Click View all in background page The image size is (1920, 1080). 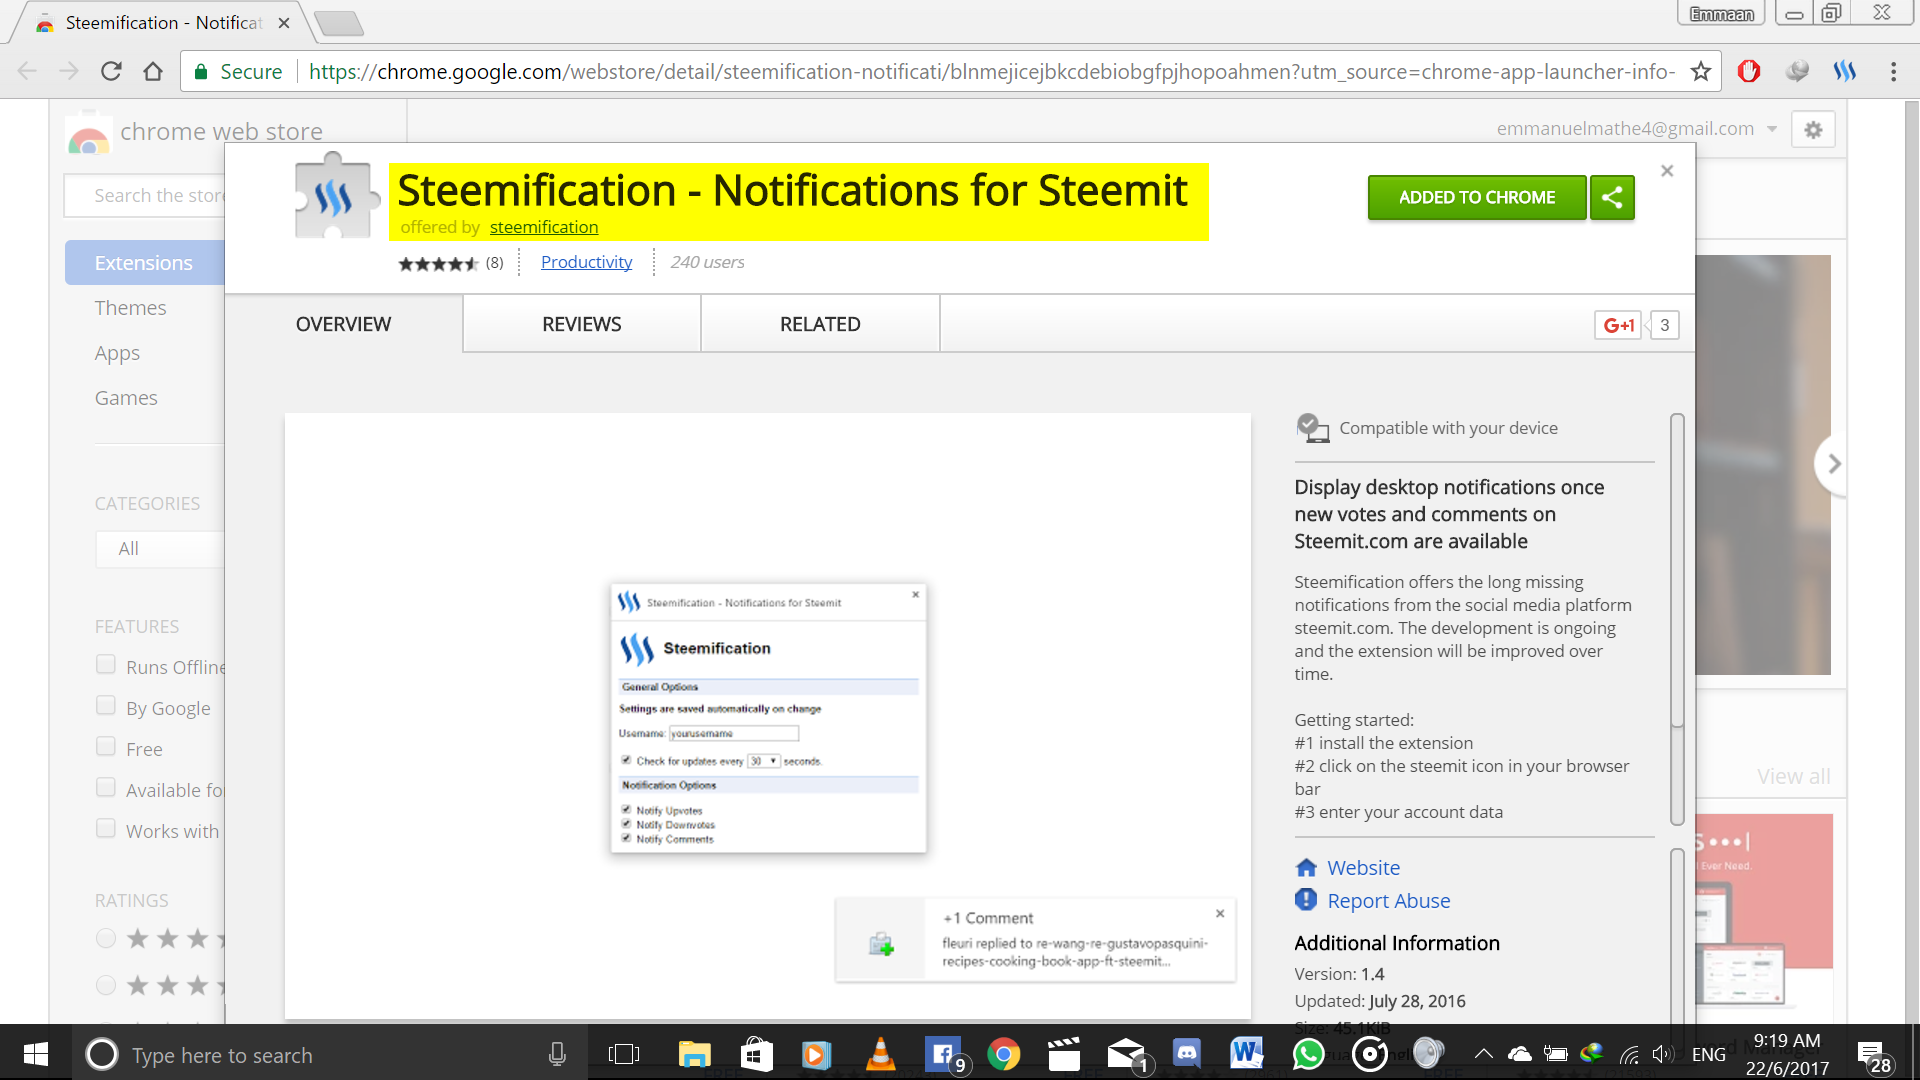tap(1793, 777)
